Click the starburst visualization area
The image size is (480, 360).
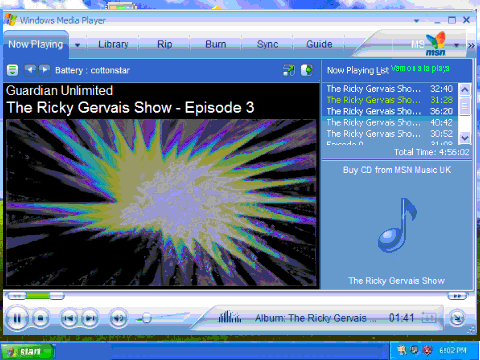tap(161, 202)
